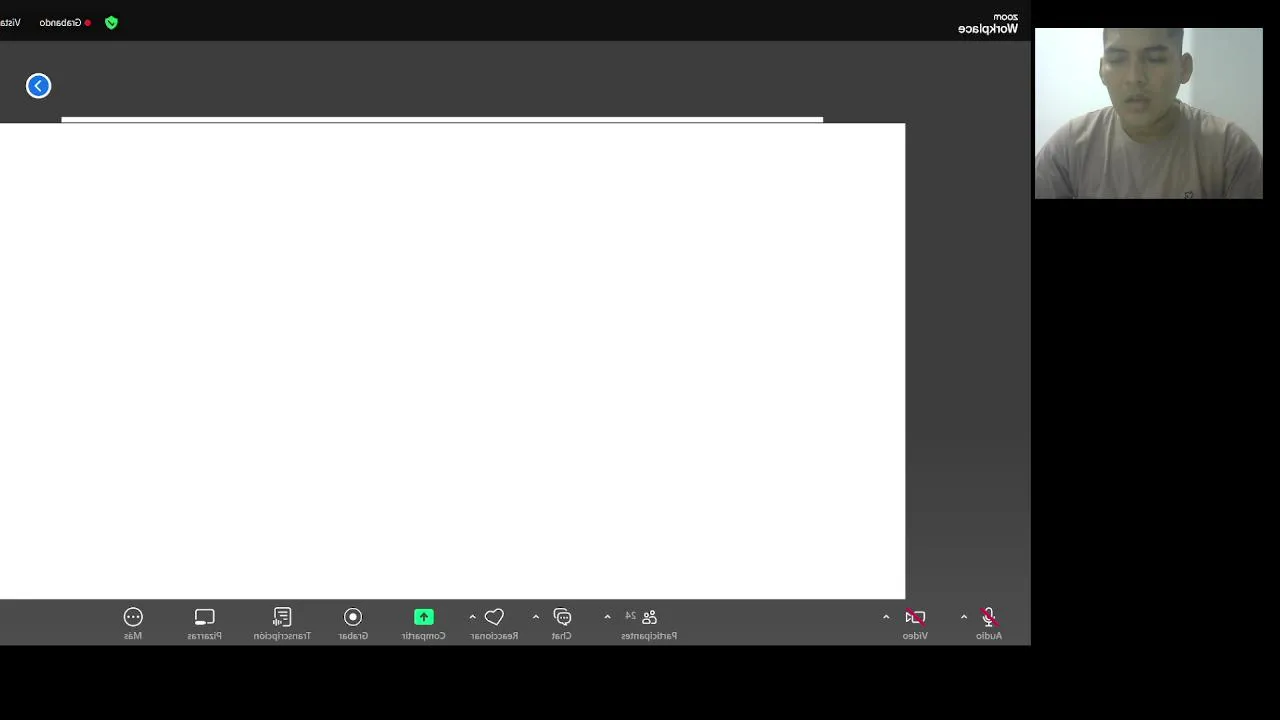
Task: Click the Grabar record button
Action: (353, 623)
